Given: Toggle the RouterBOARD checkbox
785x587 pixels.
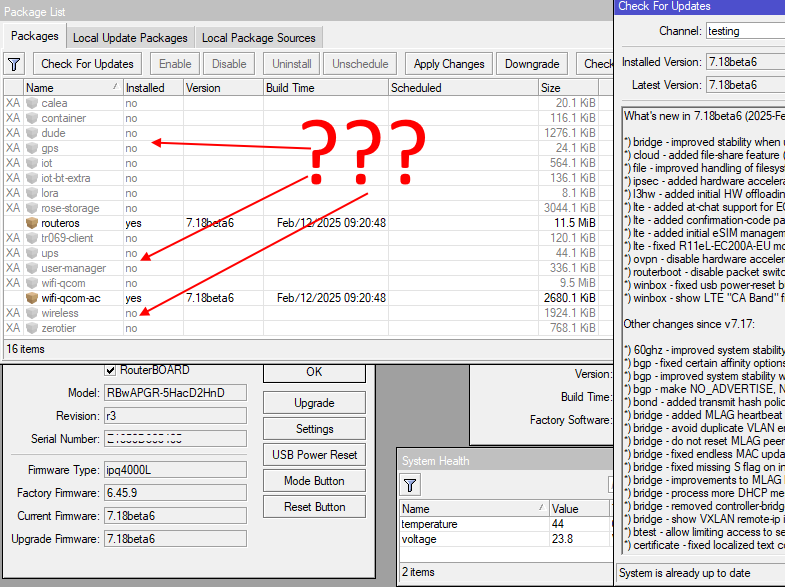Looking at the screenshot, I should (x=110, y=370).
